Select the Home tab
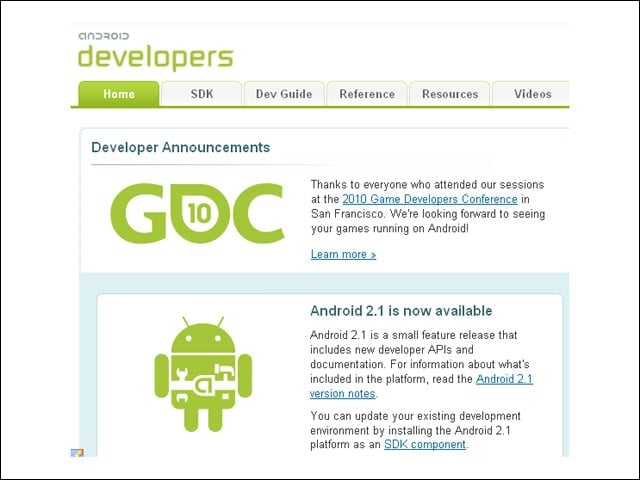 tap(119, 94)
